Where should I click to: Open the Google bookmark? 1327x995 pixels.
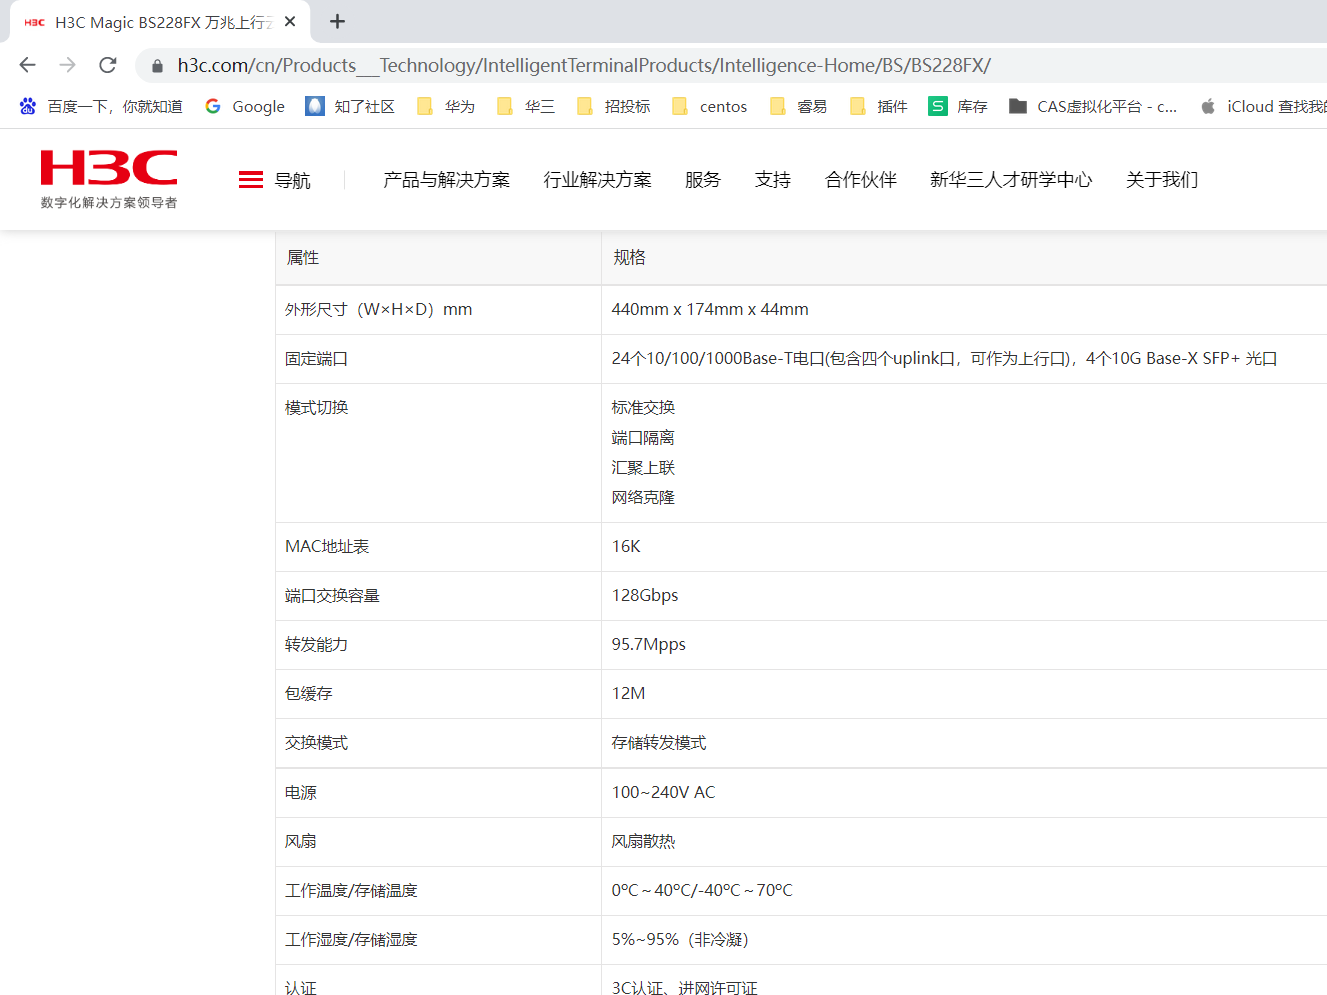pyautogui.click(x=245, y=106)
